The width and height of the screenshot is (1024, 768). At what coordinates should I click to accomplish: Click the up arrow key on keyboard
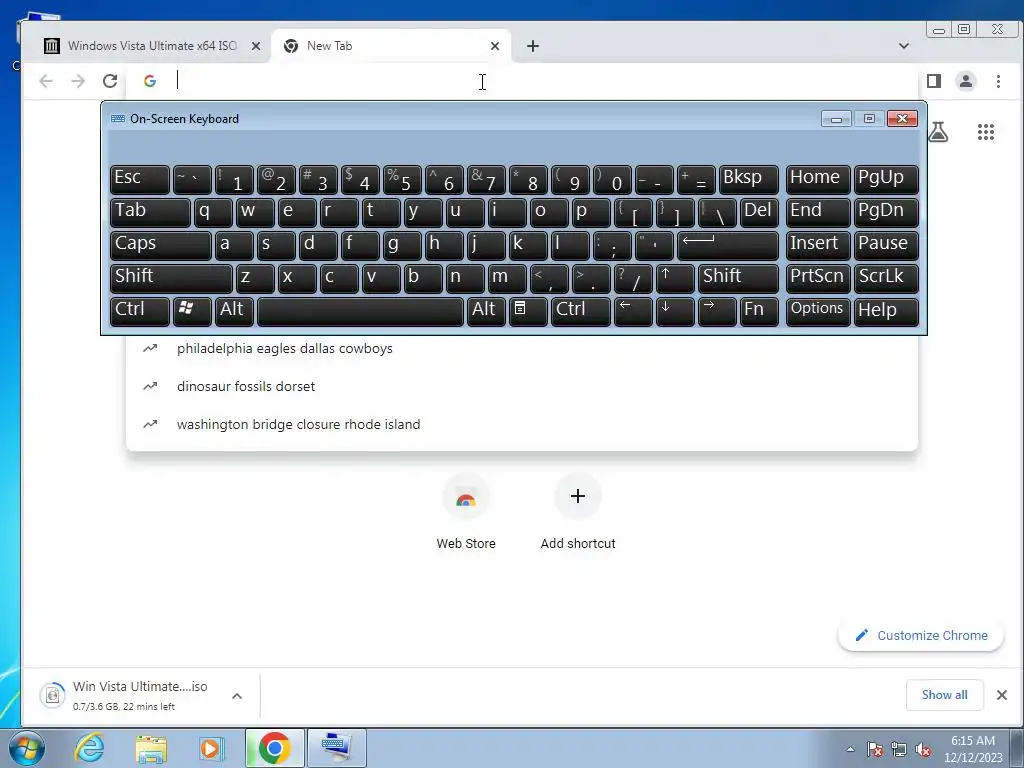(675, 278)
